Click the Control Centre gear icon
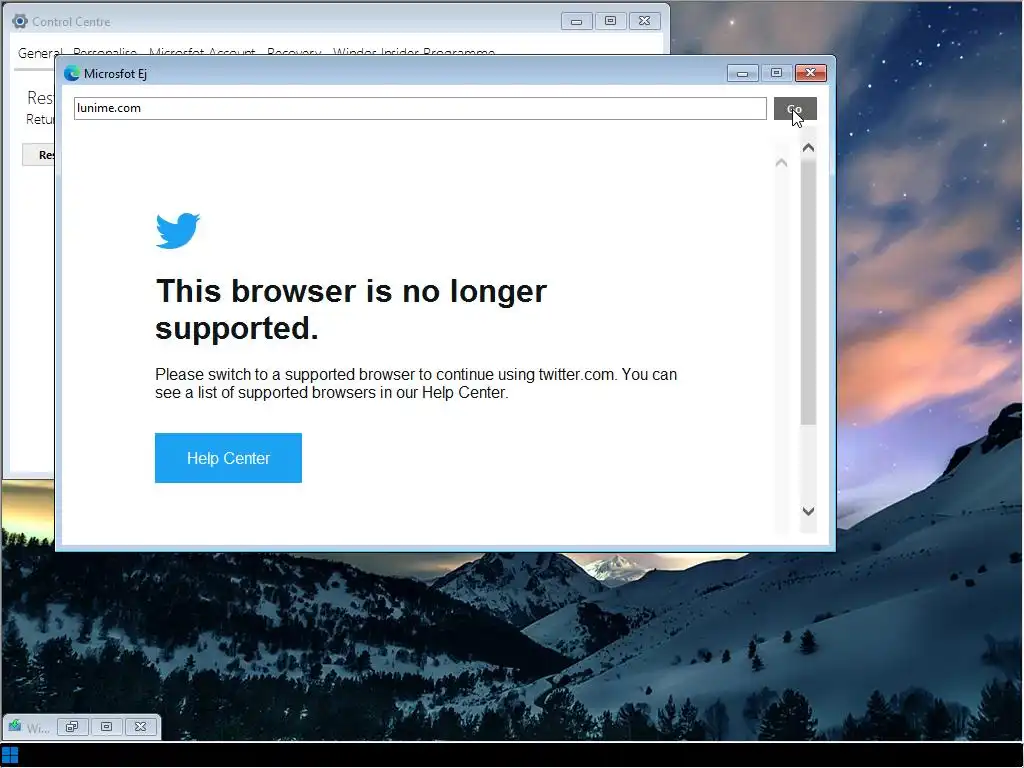This screenshot has height=768, width=1024. tap(20, 22)
